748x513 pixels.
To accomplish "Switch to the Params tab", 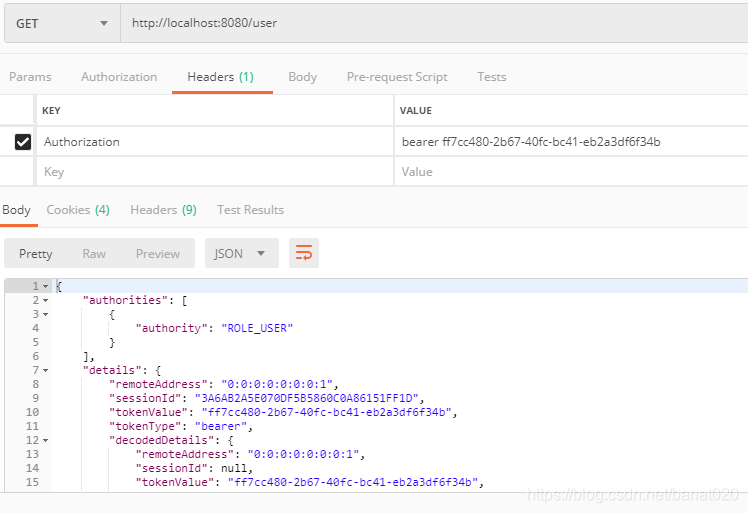I will coord(30,77).
